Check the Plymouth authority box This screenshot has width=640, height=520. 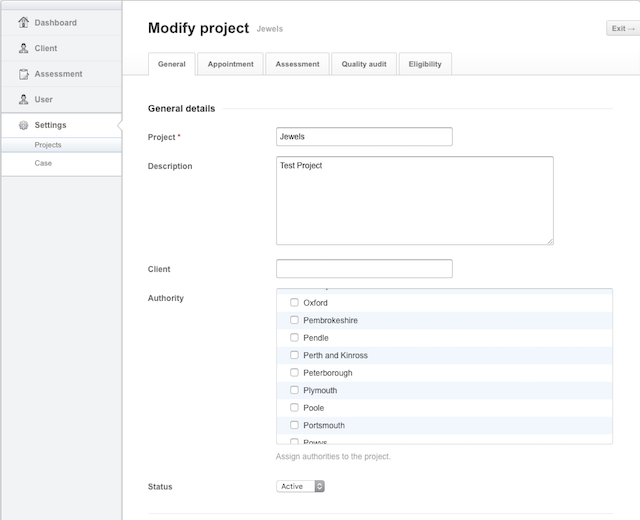coord(294,390)
